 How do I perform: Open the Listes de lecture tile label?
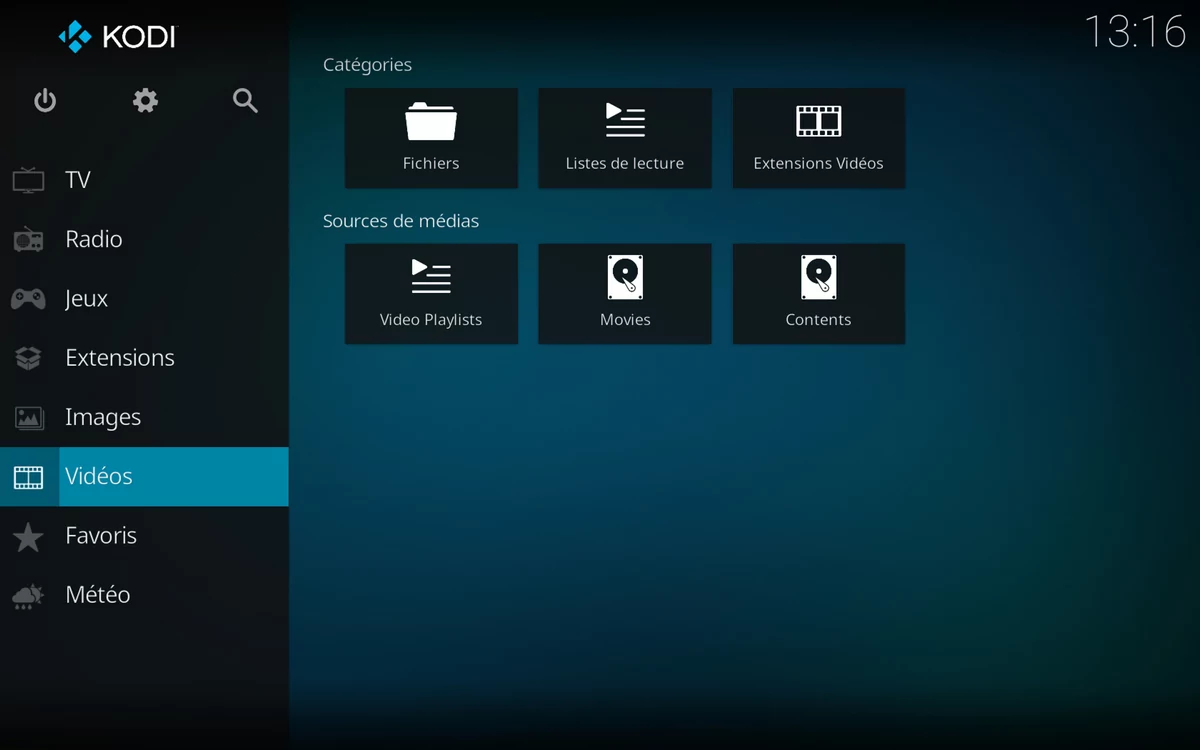point(625,163)
